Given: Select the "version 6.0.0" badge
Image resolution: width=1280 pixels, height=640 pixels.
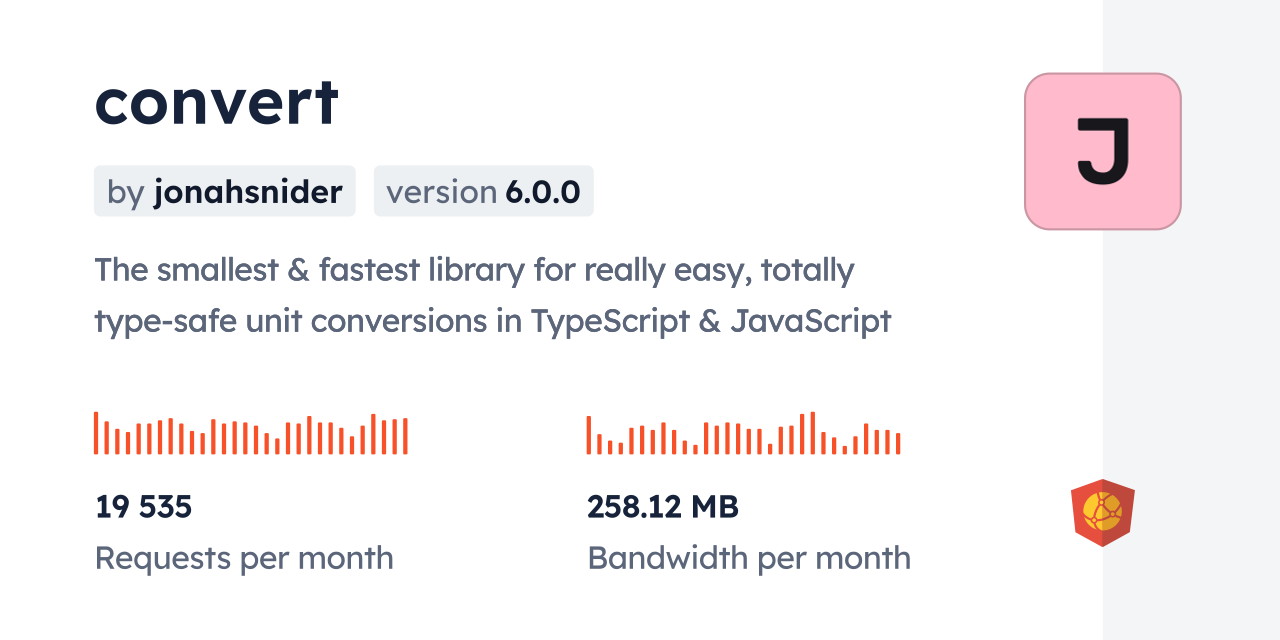Looking at the screenshot, I should pyautogui.click(x=483, y=191).
